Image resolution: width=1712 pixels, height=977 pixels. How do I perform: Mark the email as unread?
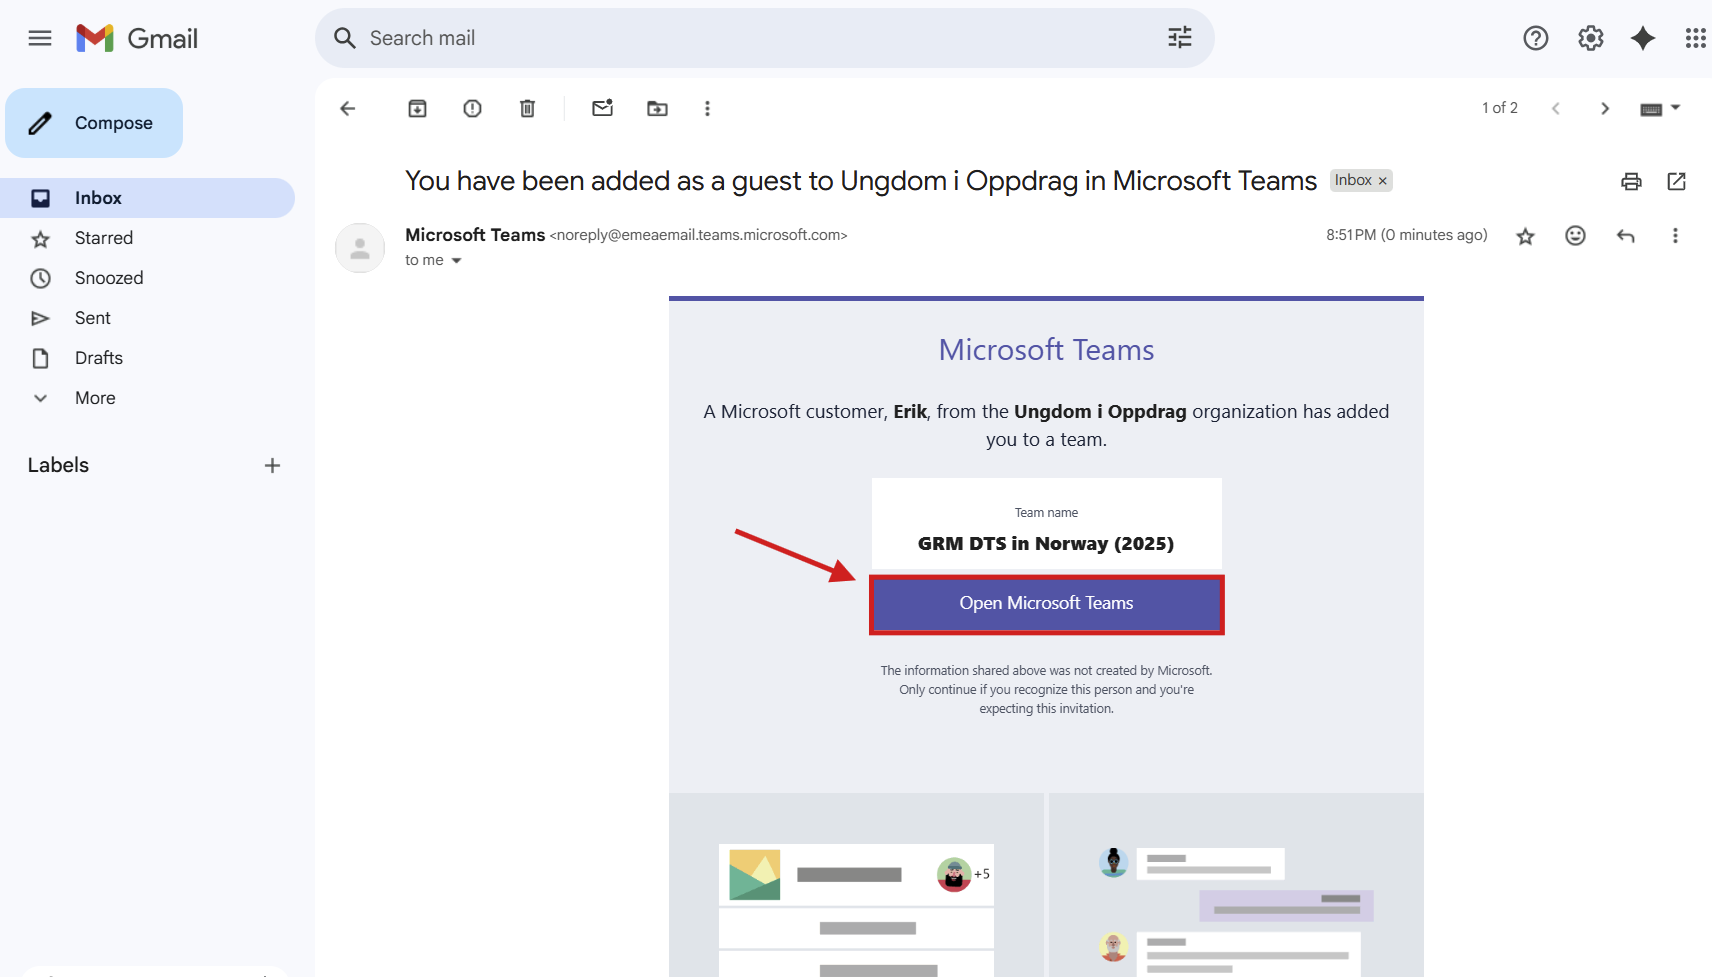point(603,108)
